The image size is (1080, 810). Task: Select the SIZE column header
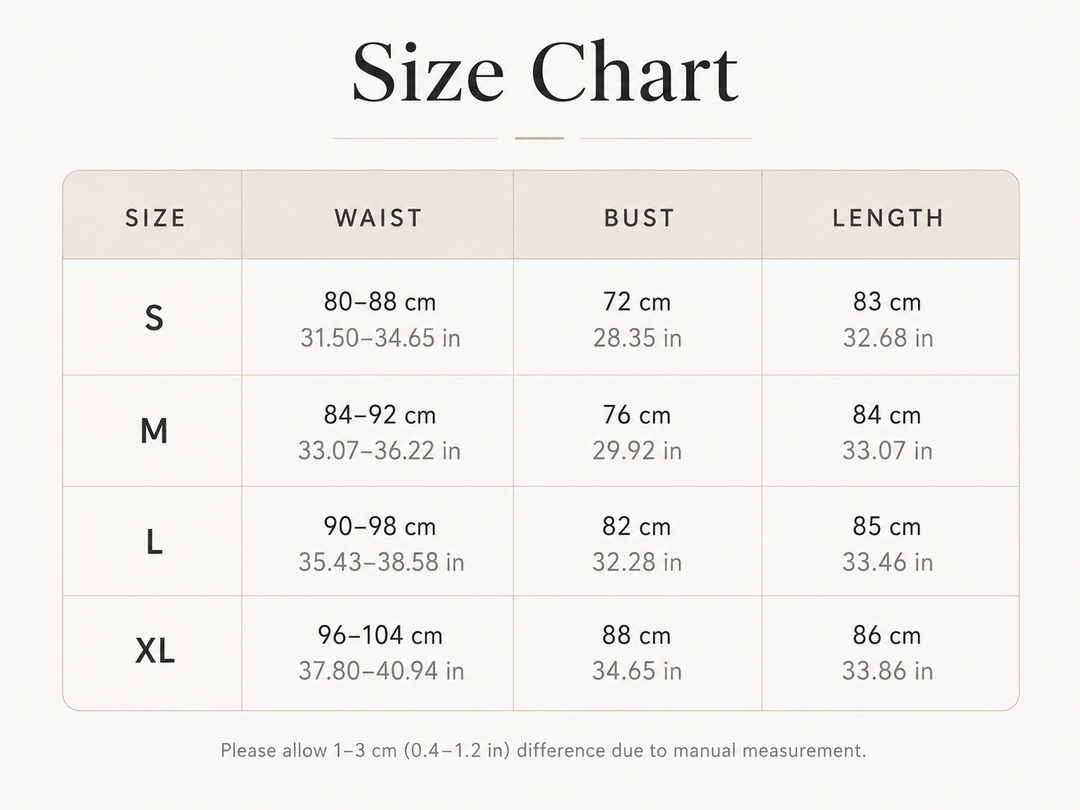[155, 218]
